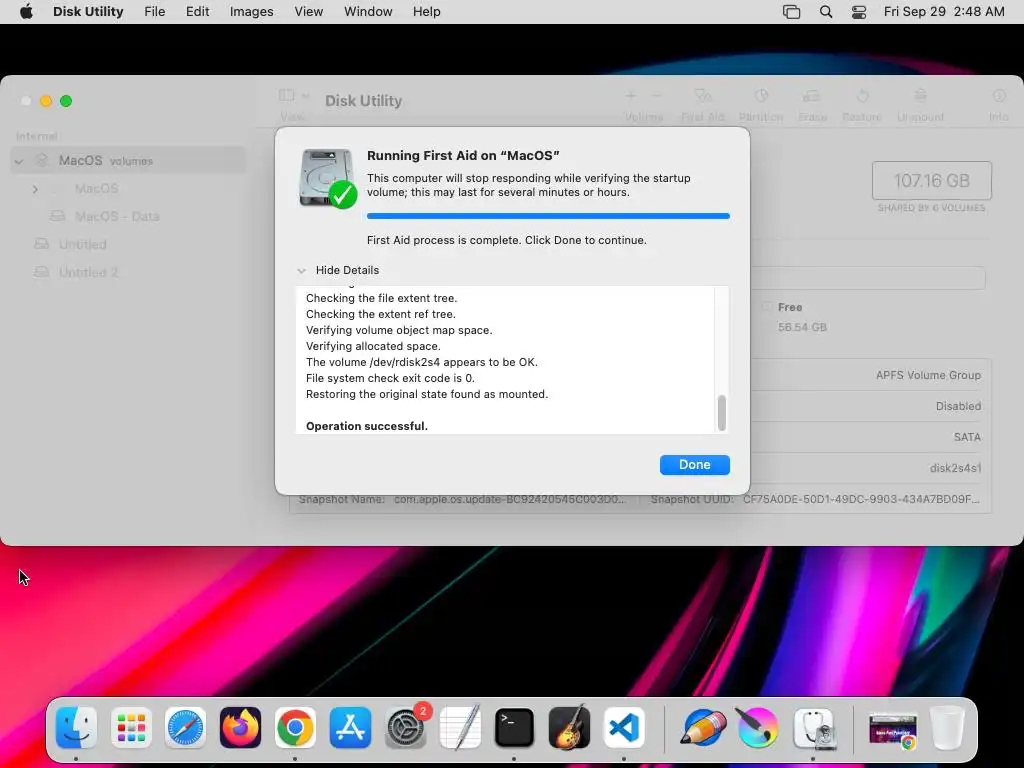This screenshot has width=1024, height=768.
Task: Open the View menu in the menu bar
Action: pyautogui.click(x=308, y=12)
